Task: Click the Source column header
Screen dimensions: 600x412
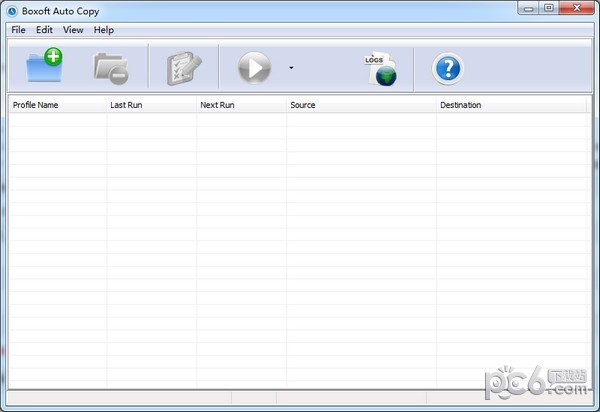Action: pos(361,105)
